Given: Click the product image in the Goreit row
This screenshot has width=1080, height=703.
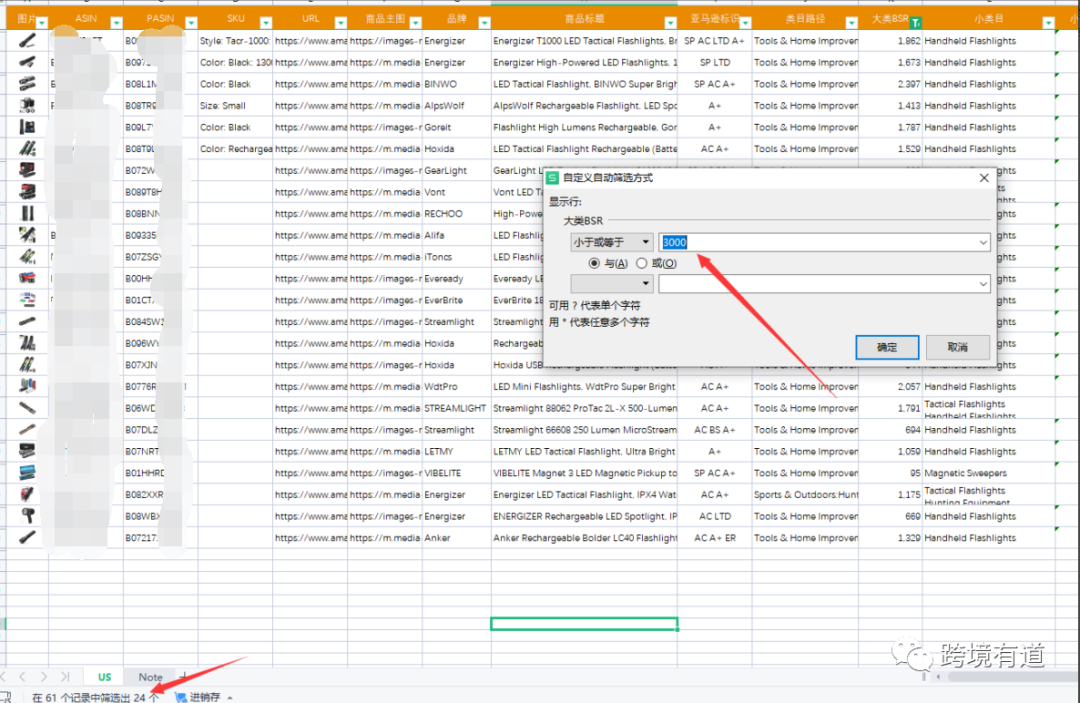Looking at the screenshot, I should [x=27, y=127].
